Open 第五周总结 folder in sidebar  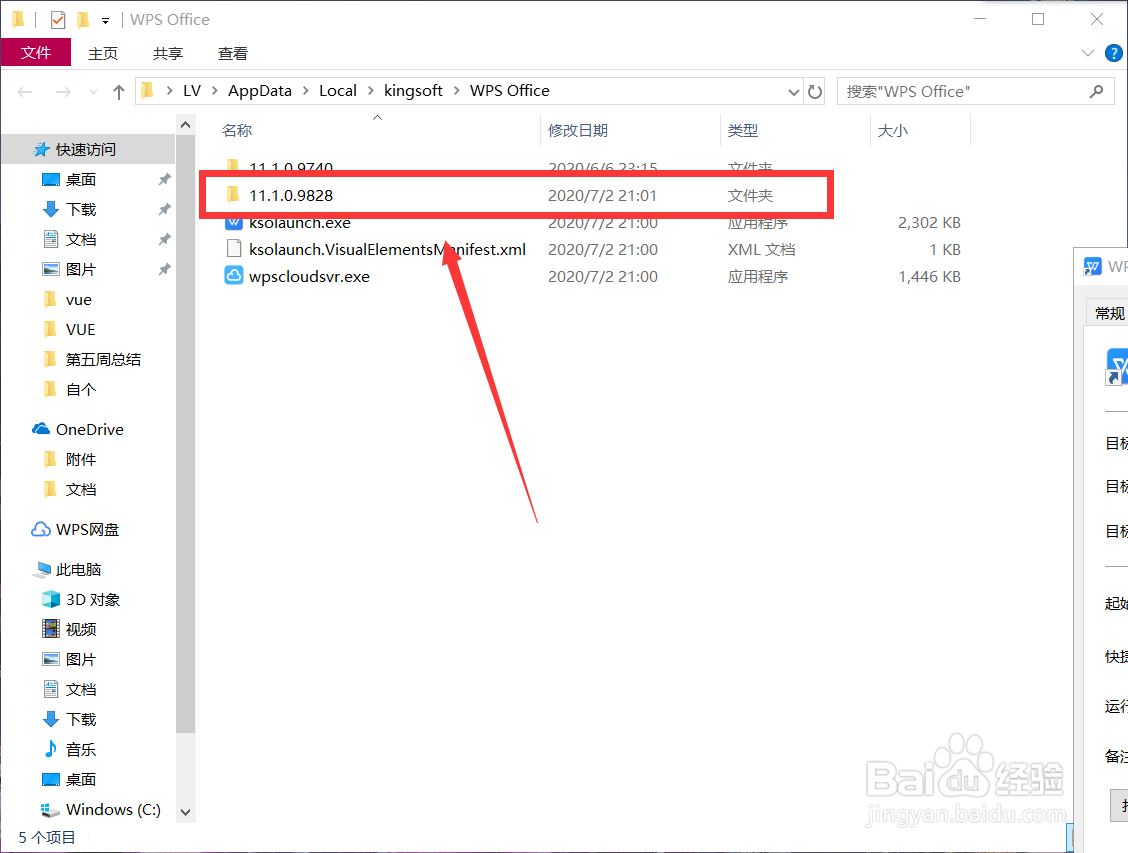coord(103,360)
